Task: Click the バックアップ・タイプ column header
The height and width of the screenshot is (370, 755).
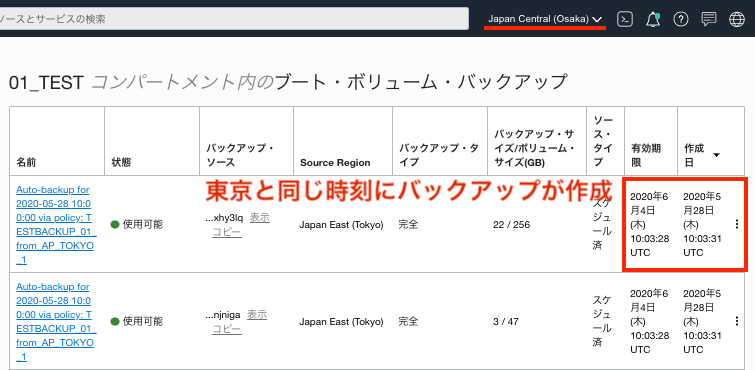Action: [x=439, y=155]
